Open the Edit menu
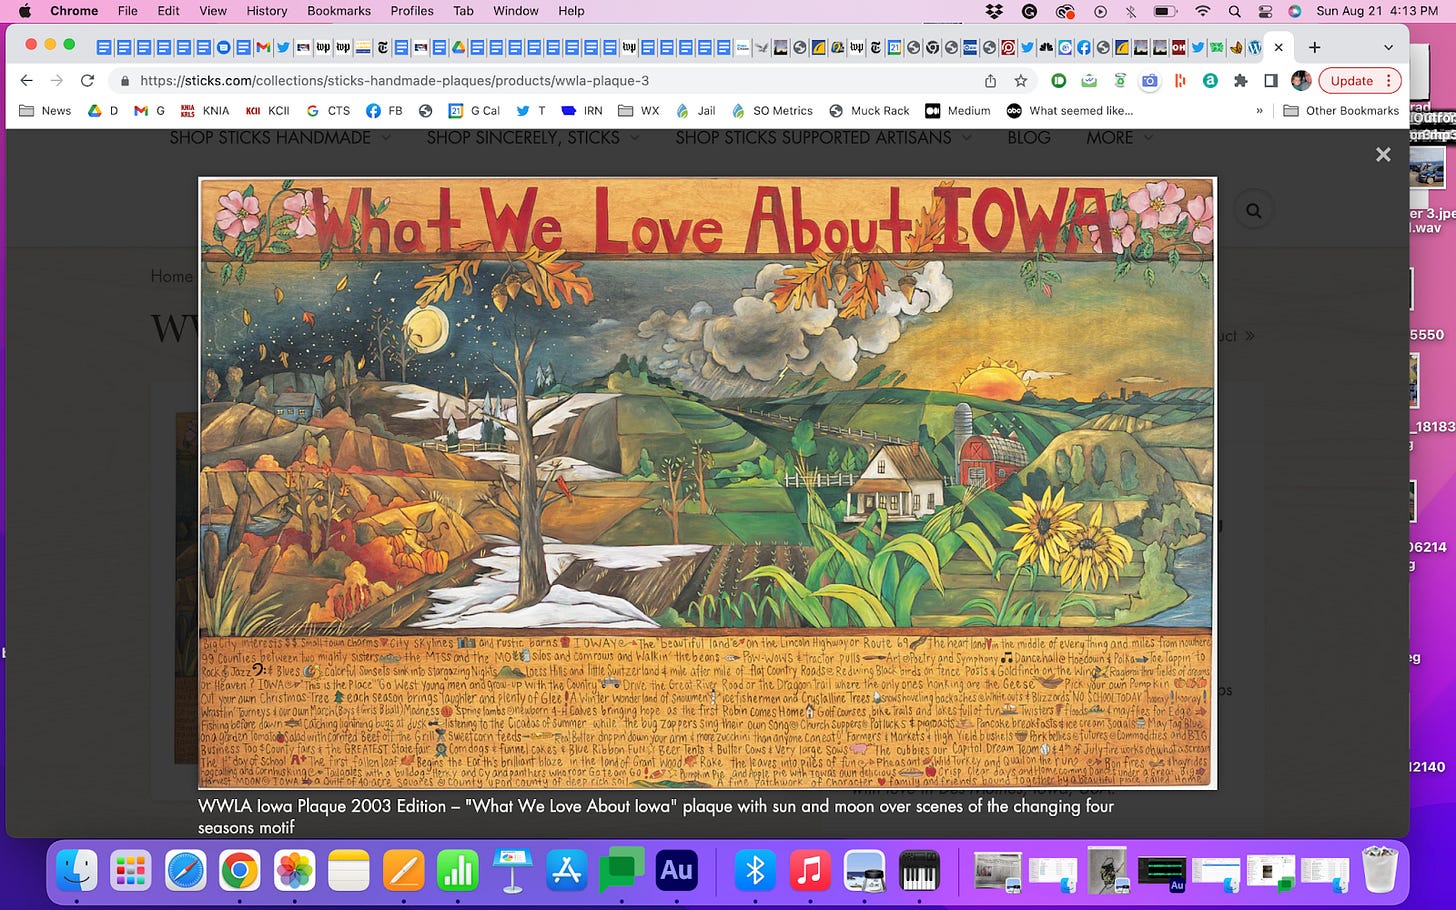Viewport: 1456px width, 910px height. coord(169,11)
